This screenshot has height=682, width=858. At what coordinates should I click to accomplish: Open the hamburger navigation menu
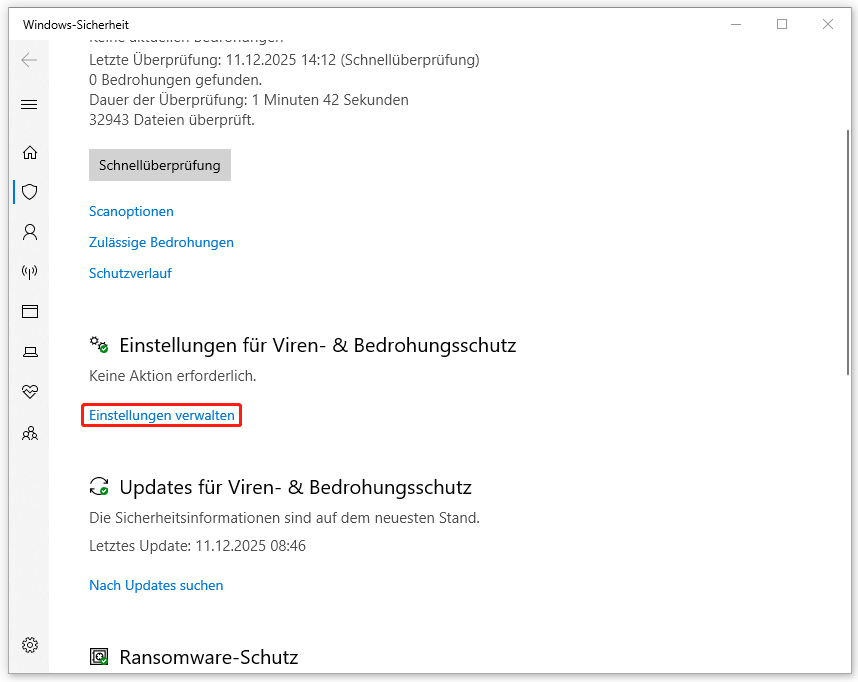[29, 104]
